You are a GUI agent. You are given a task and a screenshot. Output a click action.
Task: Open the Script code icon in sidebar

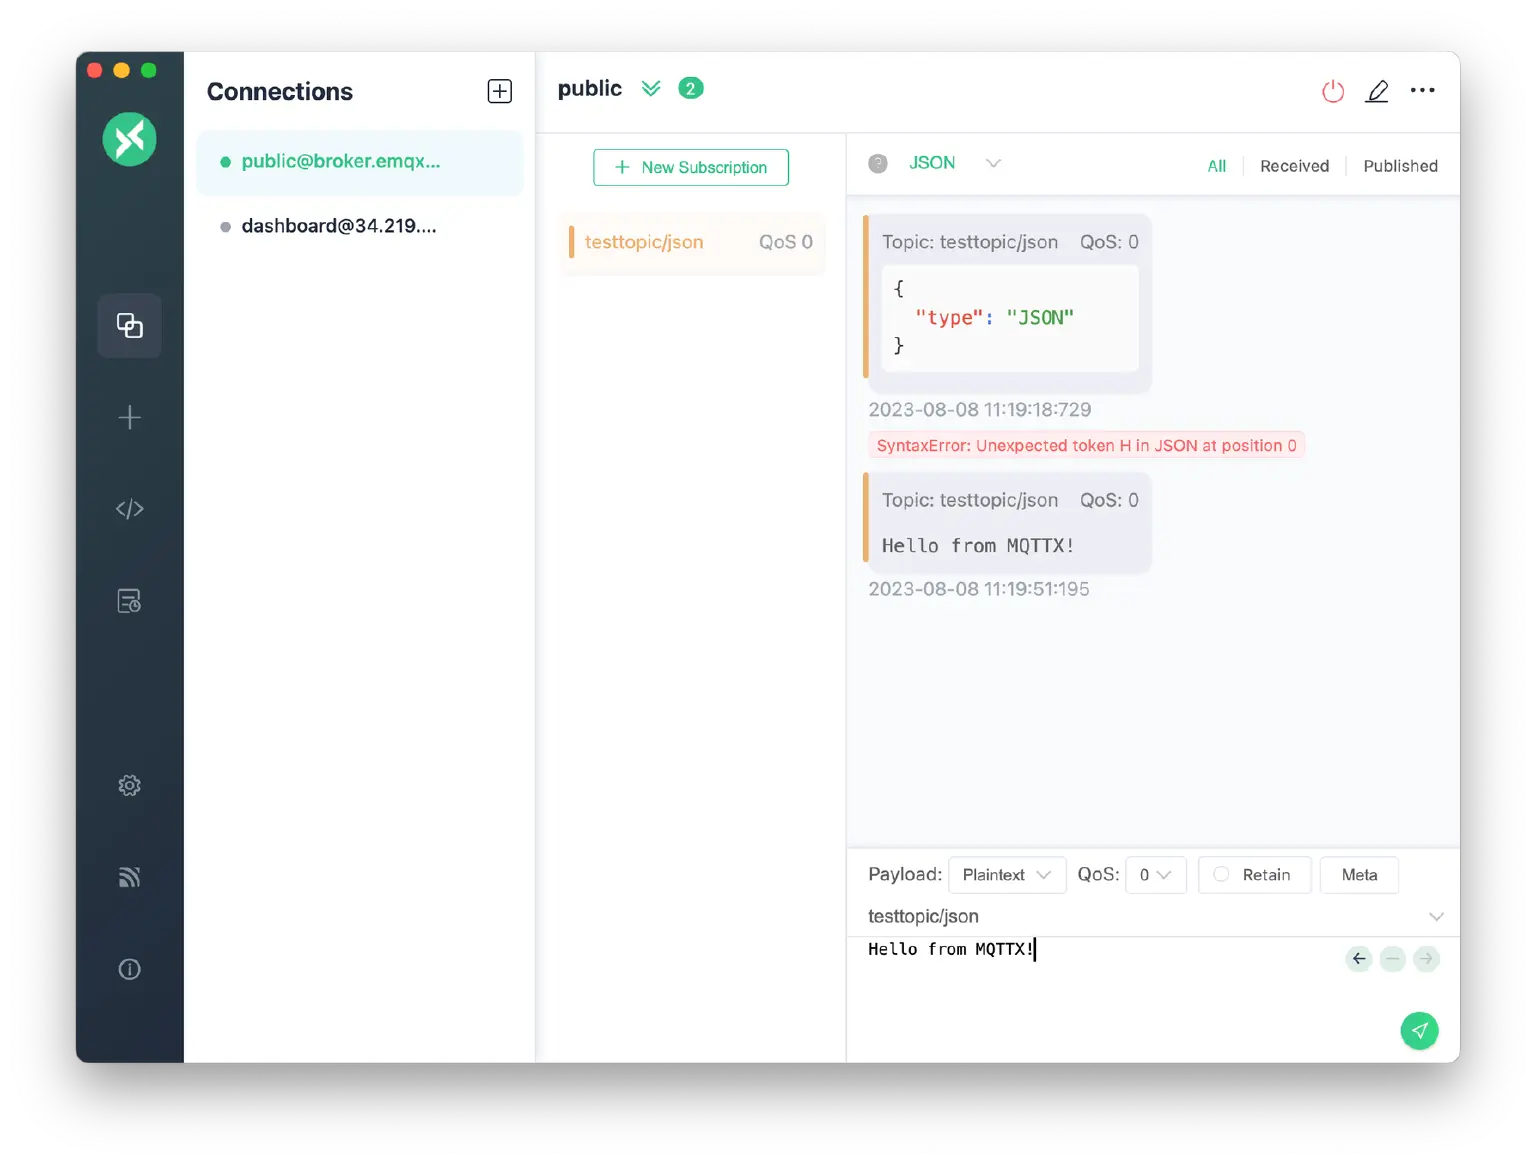click(x=129, y=509)
